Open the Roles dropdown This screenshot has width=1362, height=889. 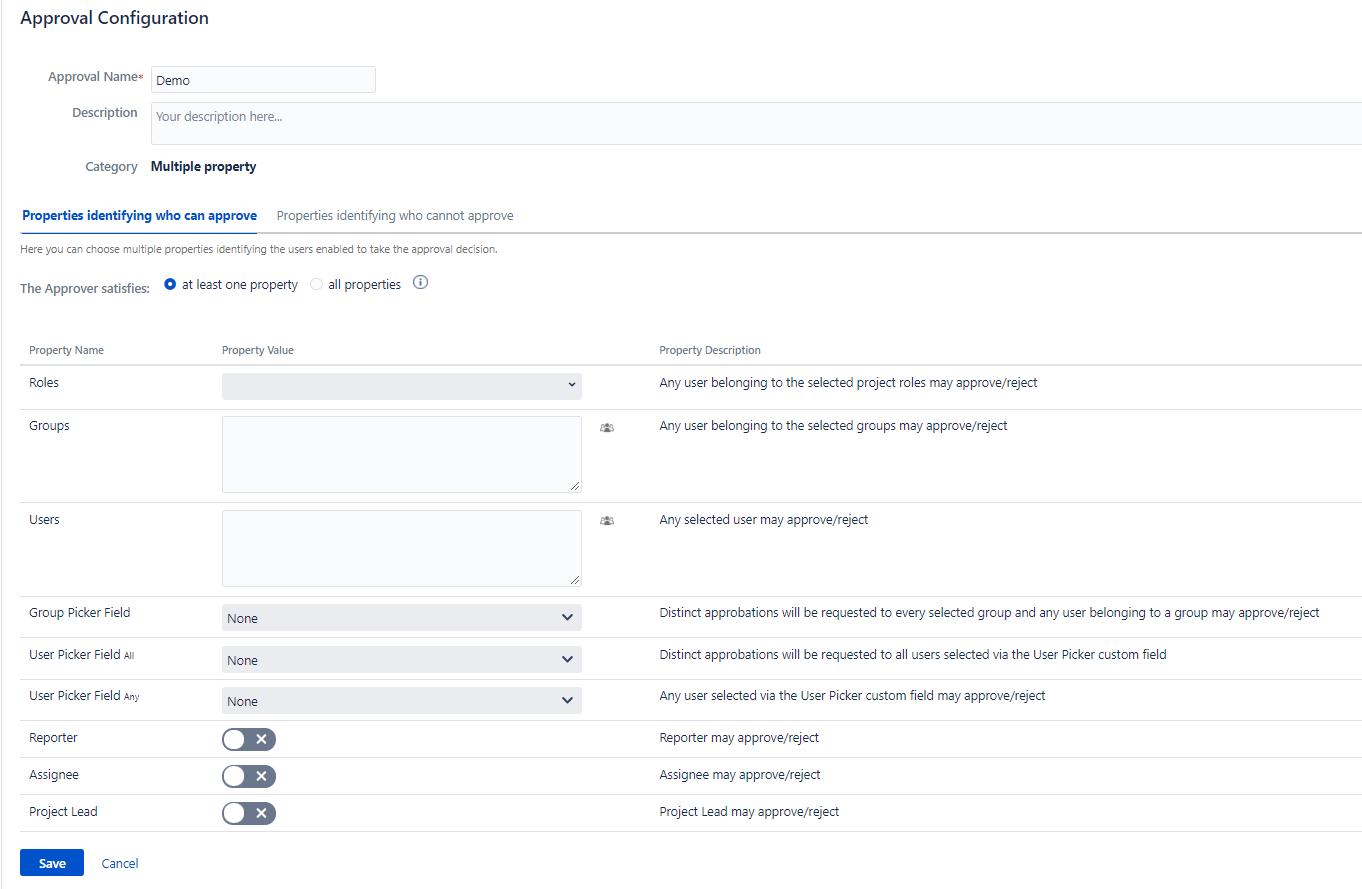point(401,385)
